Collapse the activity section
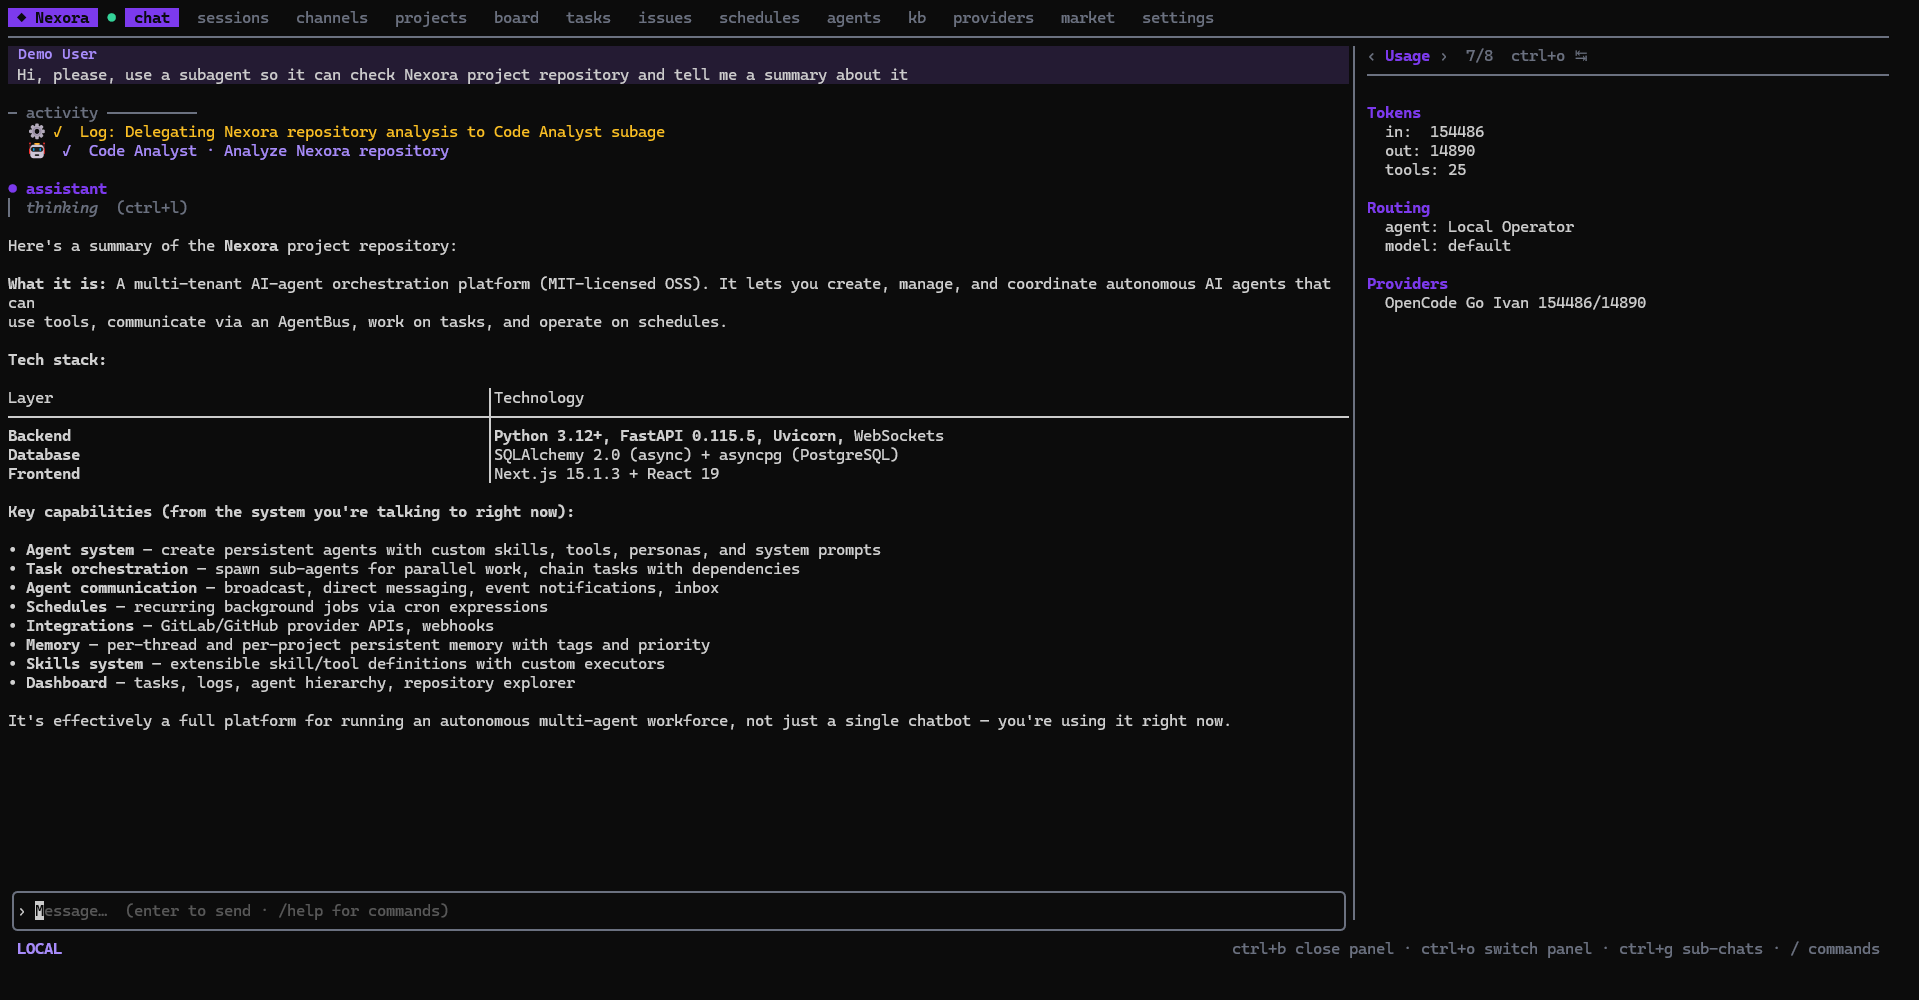Viewport: 1919px width, 1000px height. (x=62, y=113)
